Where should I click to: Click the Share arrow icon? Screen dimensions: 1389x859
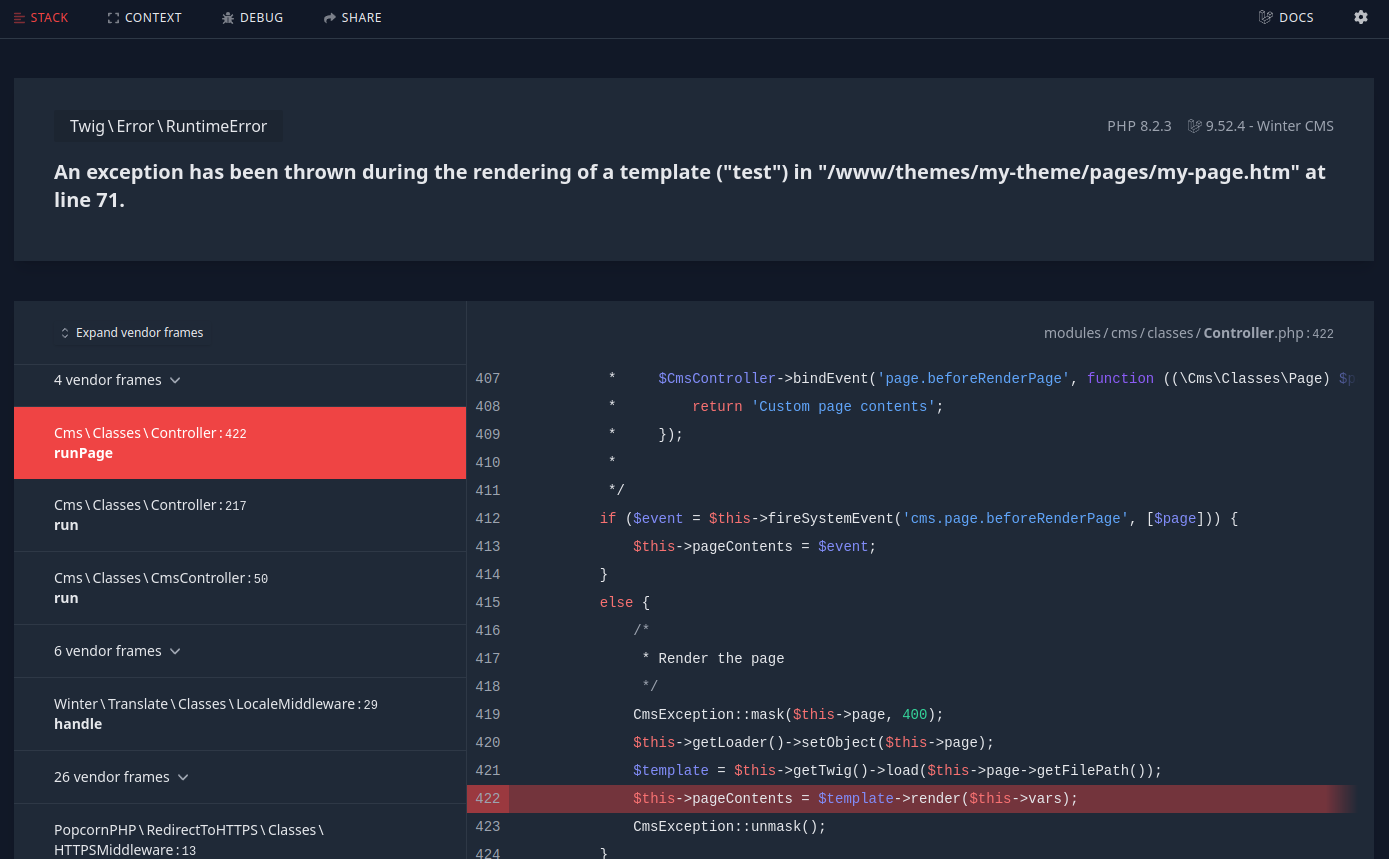click(329, 18)
